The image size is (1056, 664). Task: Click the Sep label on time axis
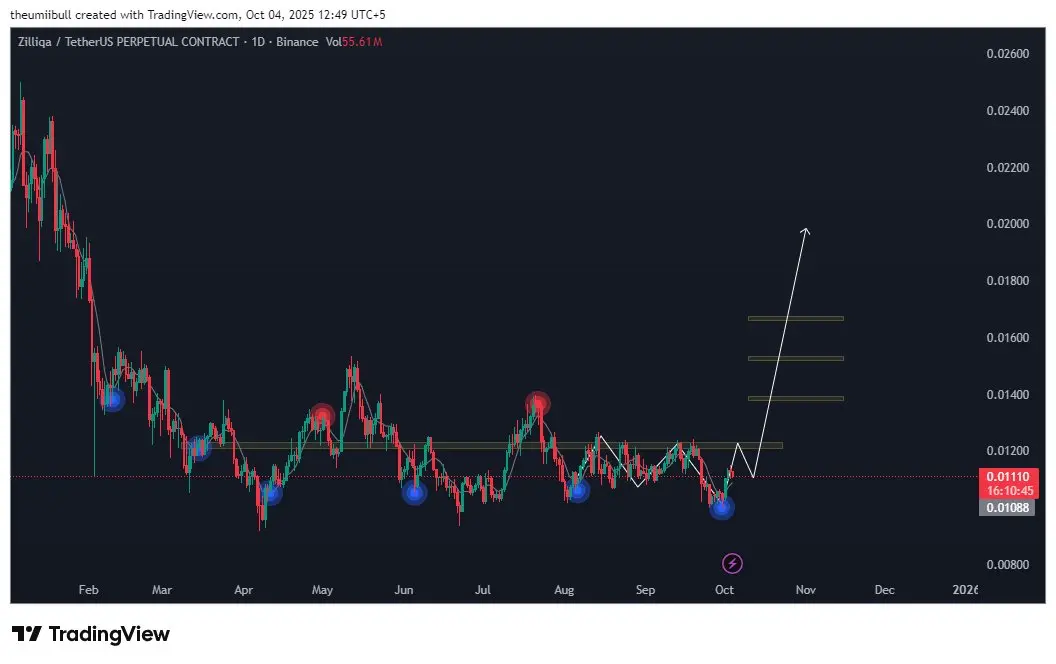645,590
